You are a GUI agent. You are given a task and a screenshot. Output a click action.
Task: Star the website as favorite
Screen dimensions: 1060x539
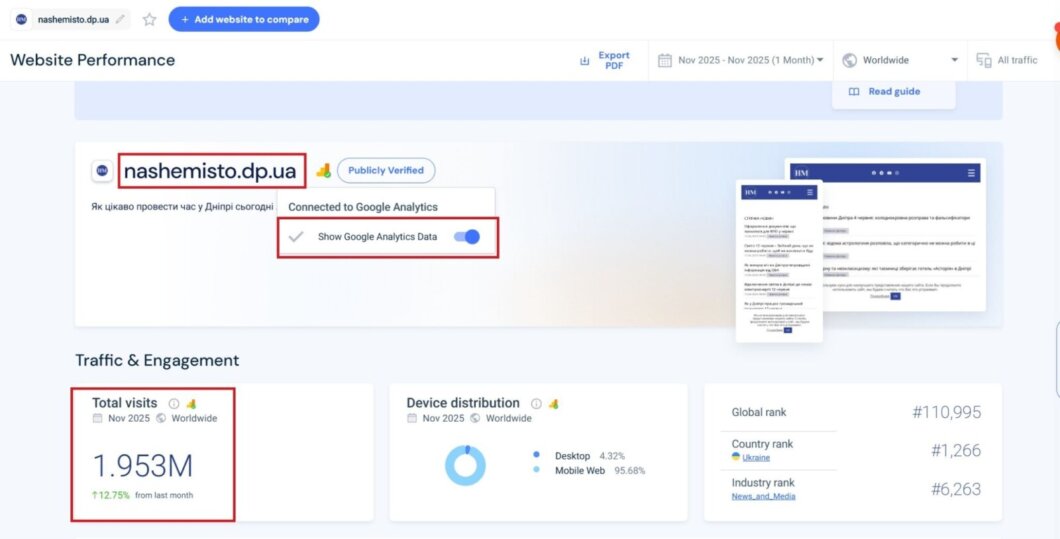point(149,19)
